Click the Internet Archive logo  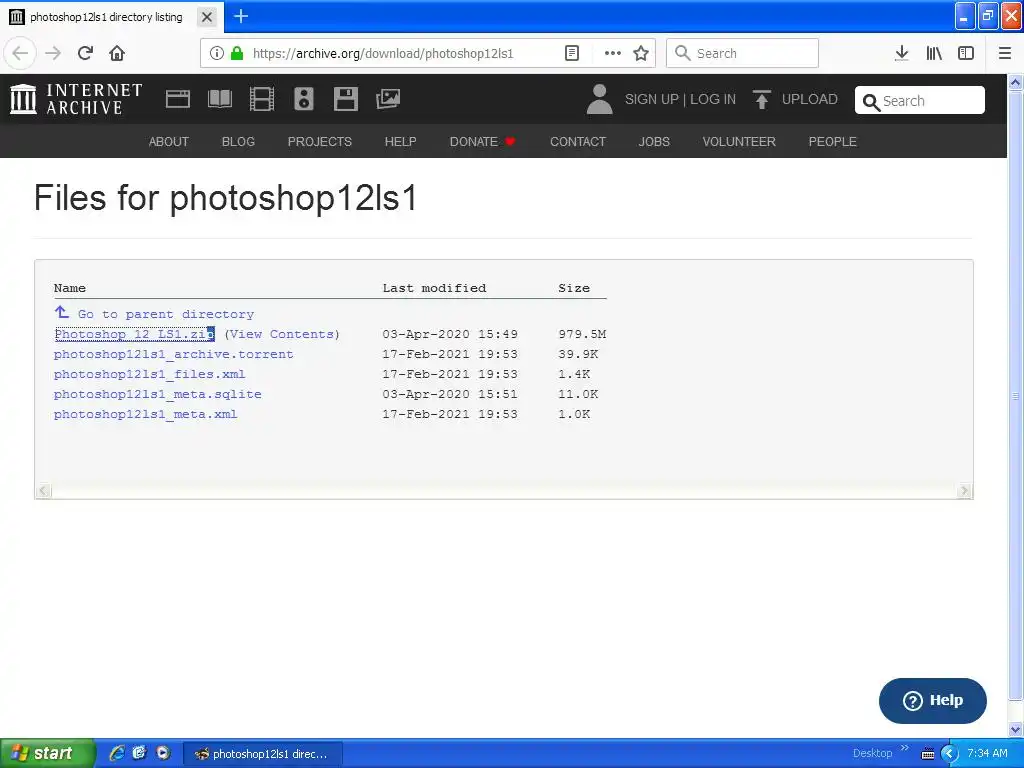coord(76,99)
